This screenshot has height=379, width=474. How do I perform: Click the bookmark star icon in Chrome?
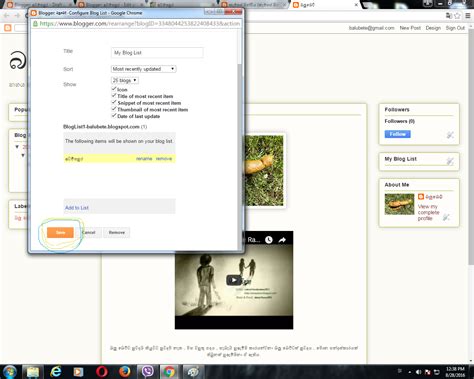pos(457,16)
